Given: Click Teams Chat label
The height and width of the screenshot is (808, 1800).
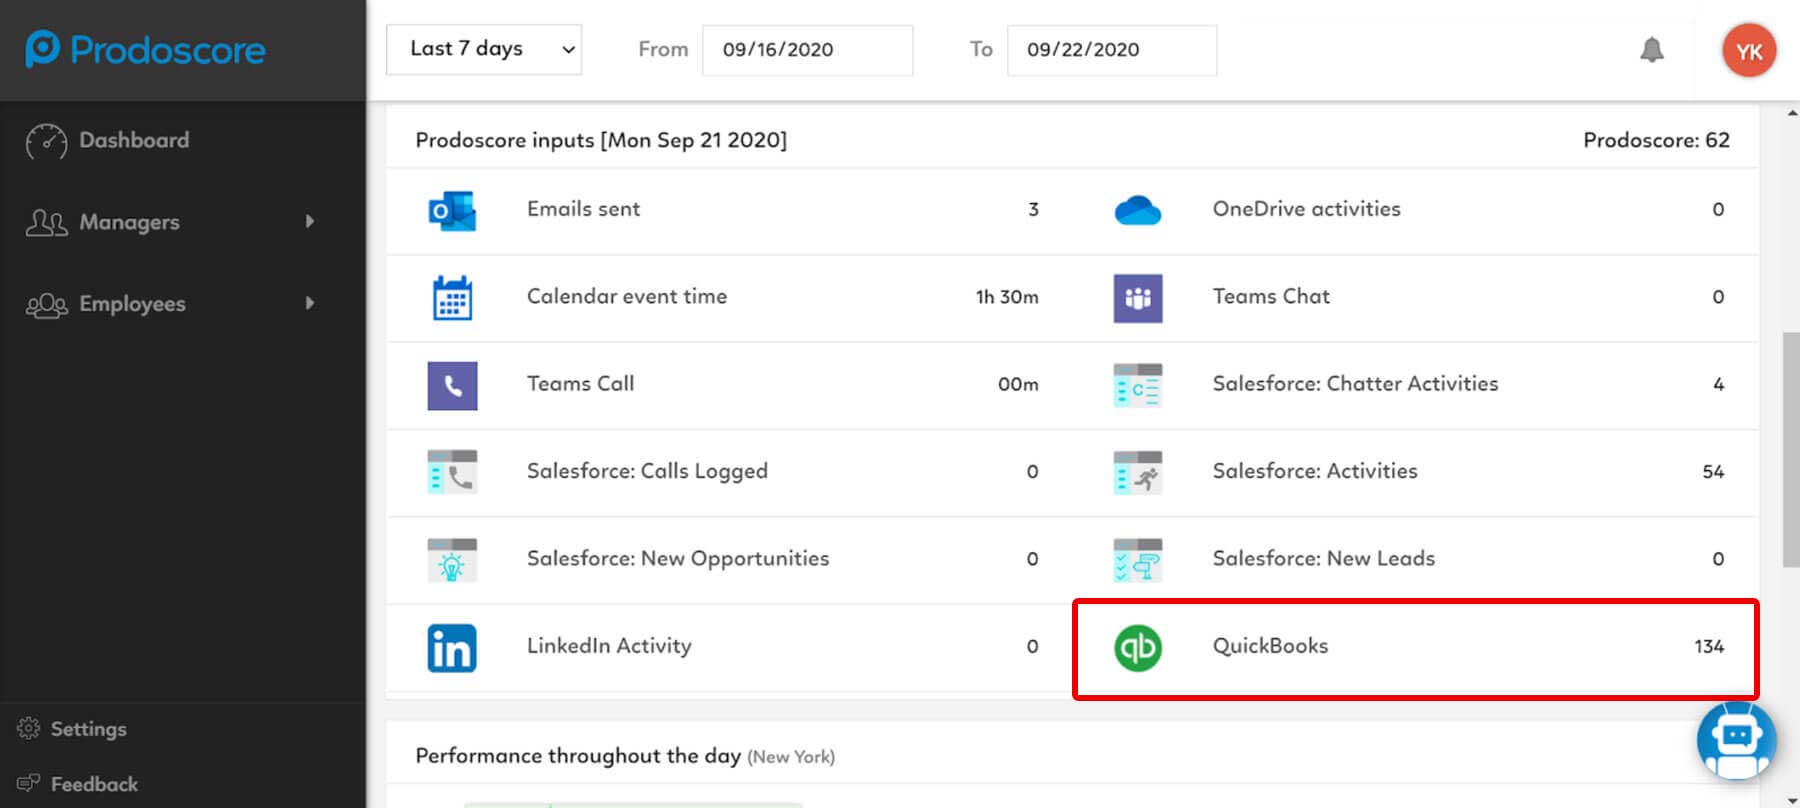Looking at the screenshot, I should tap(1271, 296).
